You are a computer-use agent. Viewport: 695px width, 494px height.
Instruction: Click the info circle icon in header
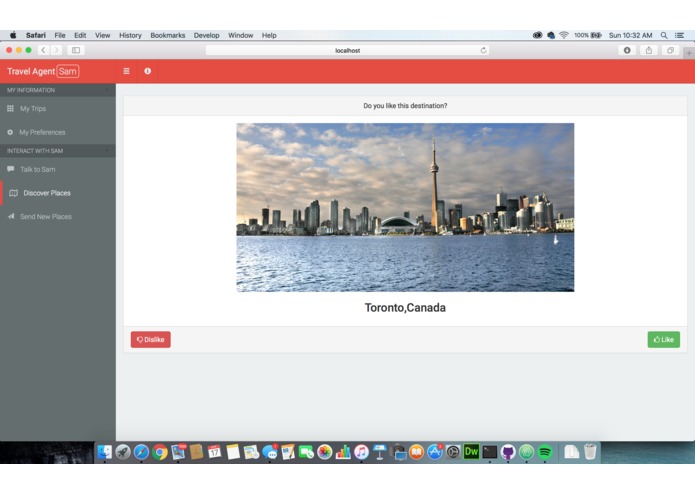click(x=148, y=71)
